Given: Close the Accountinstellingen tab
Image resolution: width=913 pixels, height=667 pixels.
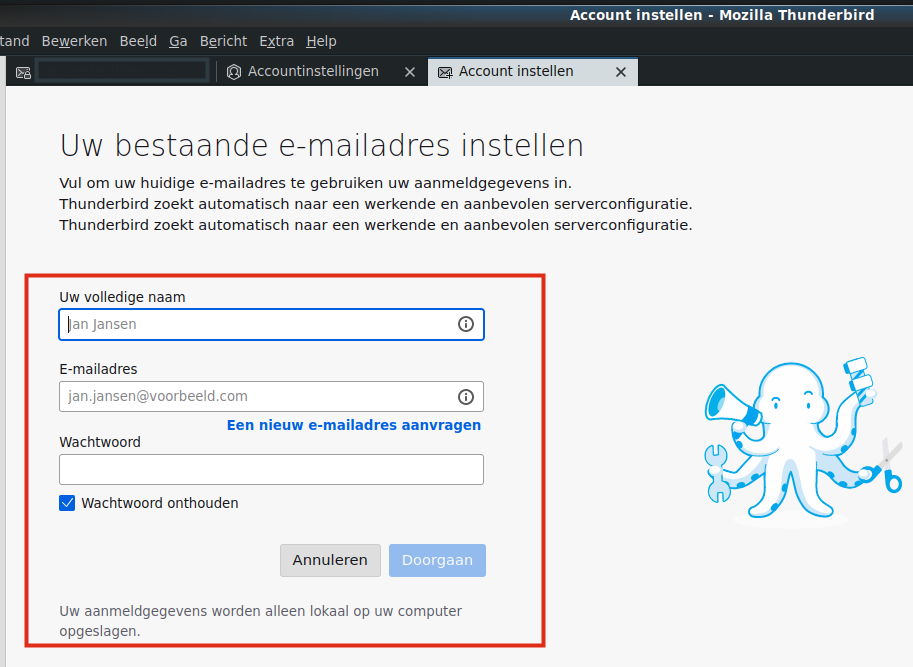Looking at the screenshot, I should tap(410, 72).
